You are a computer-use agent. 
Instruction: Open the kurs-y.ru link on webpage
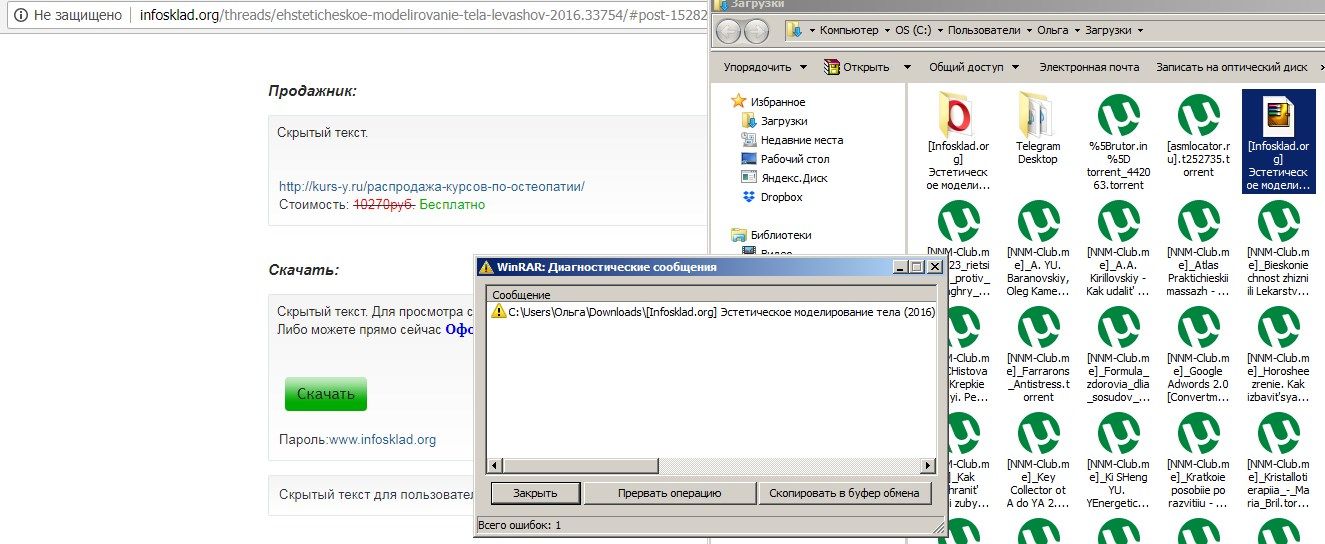click(x=431, y=186)
